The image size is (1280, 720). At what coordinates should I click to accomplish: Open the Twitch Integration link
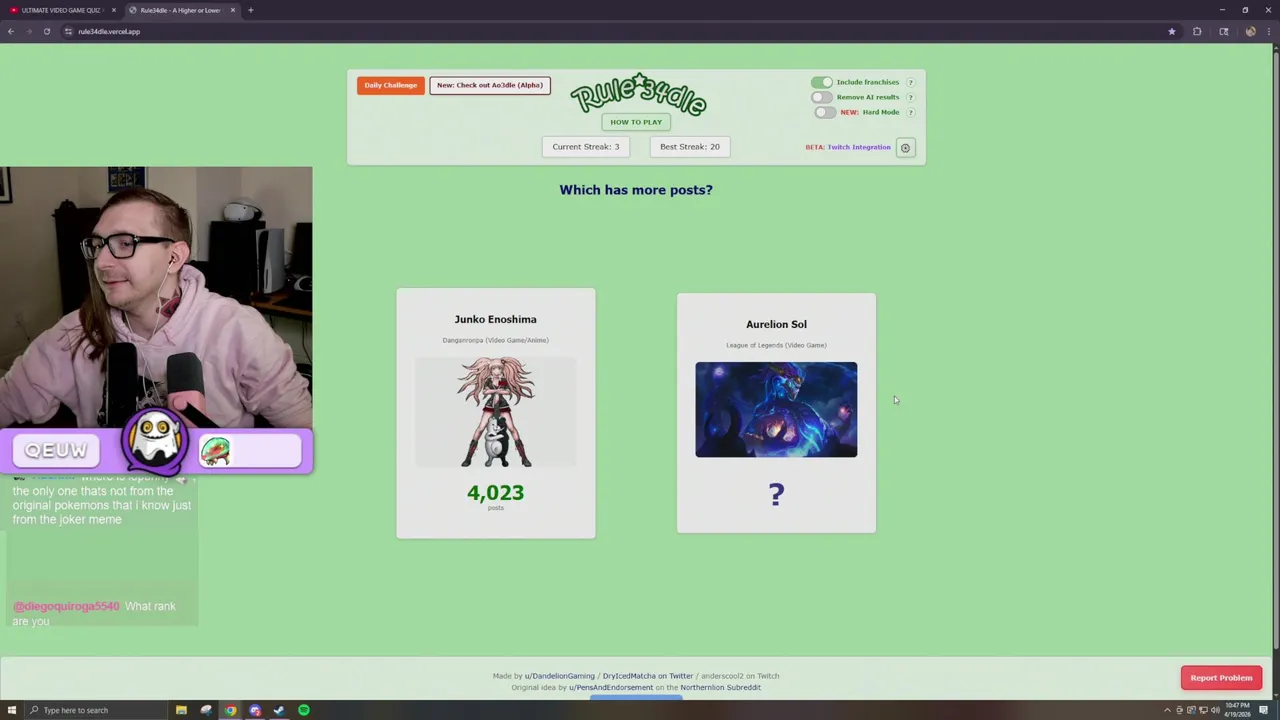coord(858,147)
